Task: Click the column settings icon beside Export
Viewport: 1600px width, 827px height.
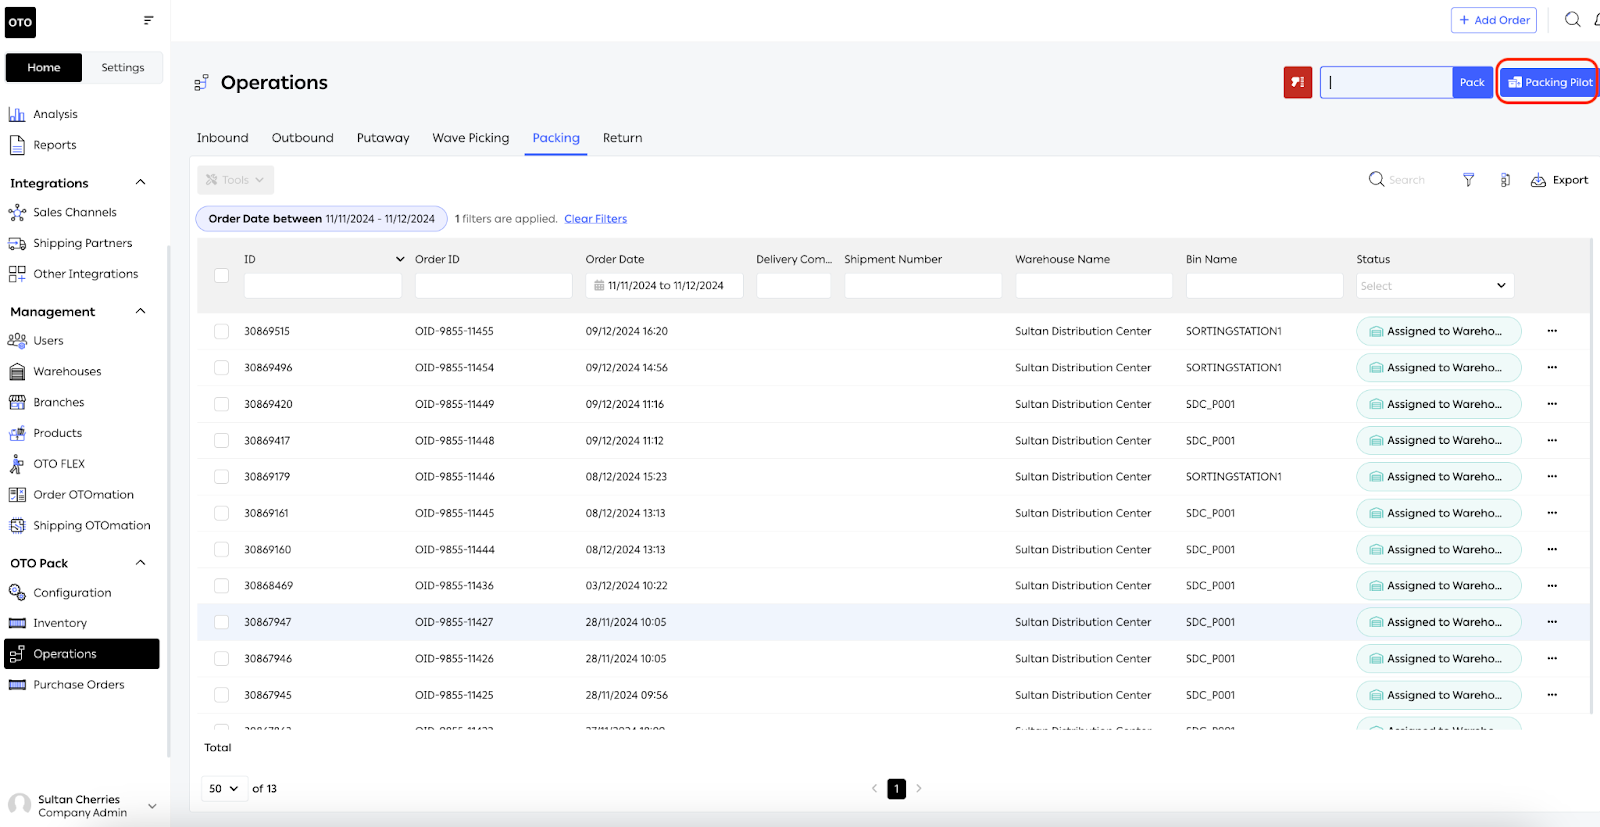Action: [1505, 180]
